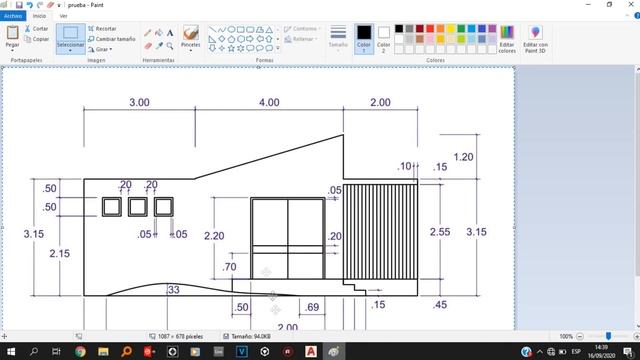Pick the yellow color swatch
This screenshot has width=640, height=360.
451,29
